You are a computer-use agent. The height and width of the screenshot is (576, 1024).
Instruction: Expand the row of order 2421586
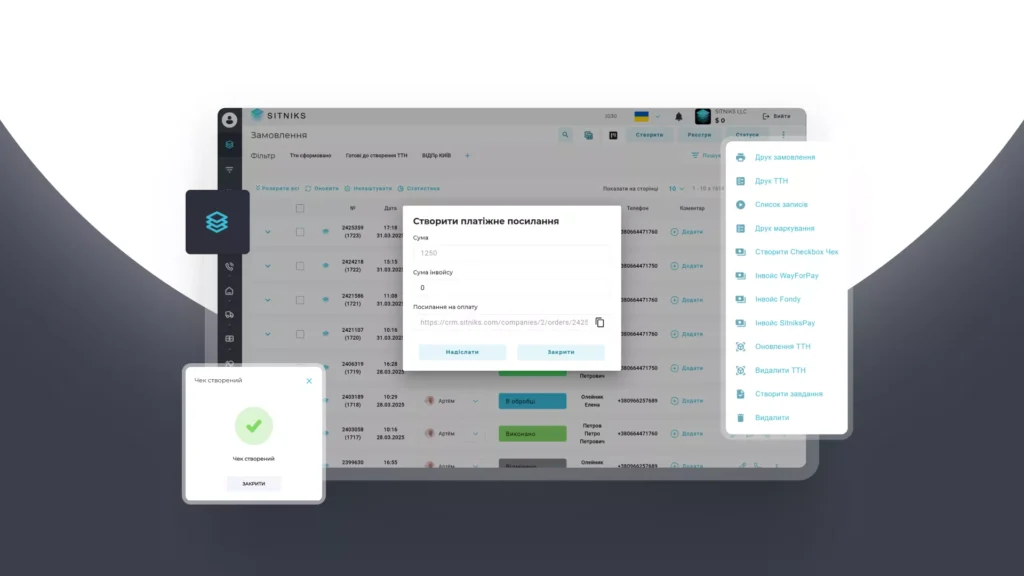[268, 300]
